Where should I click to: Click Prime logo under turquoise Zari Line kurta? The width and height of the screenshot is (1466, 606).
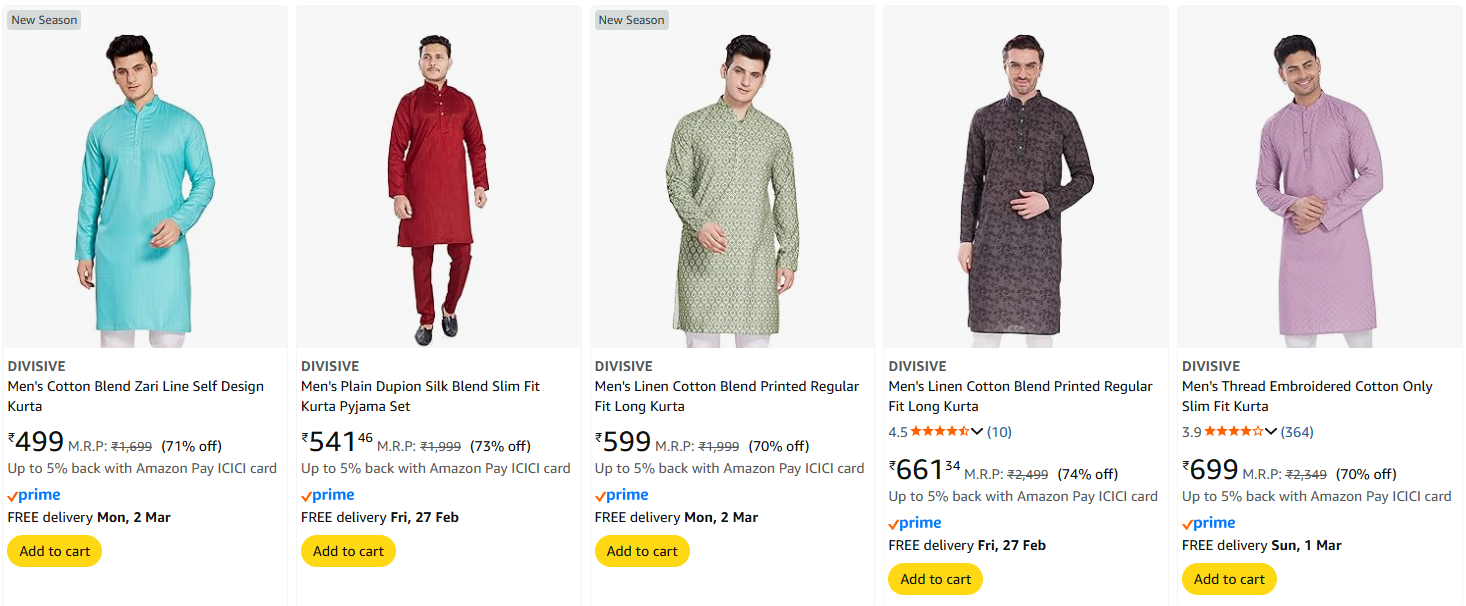(34, 495)
